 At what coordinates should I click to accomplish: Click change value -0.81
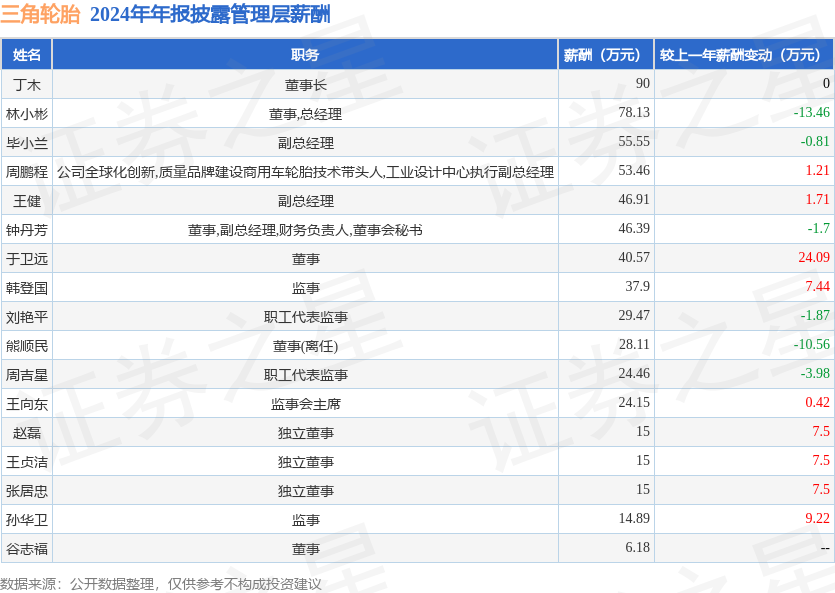point(815,141)
